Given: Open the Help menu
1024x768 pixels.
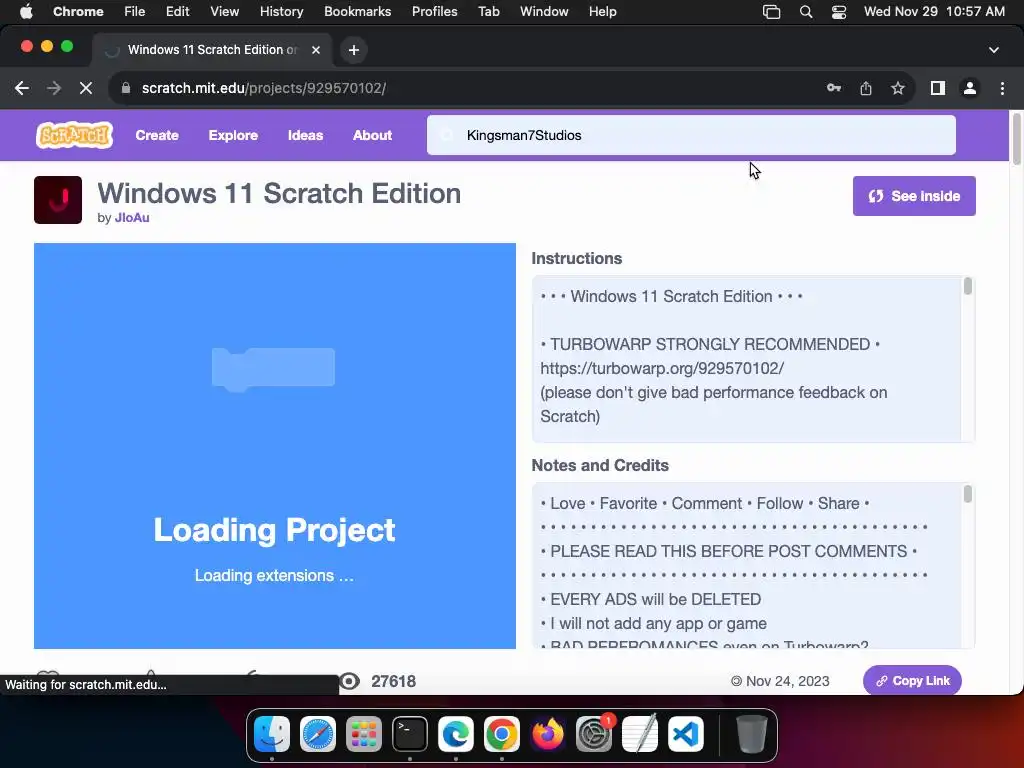Looking at the screenshot, I should tap(602, 12).
